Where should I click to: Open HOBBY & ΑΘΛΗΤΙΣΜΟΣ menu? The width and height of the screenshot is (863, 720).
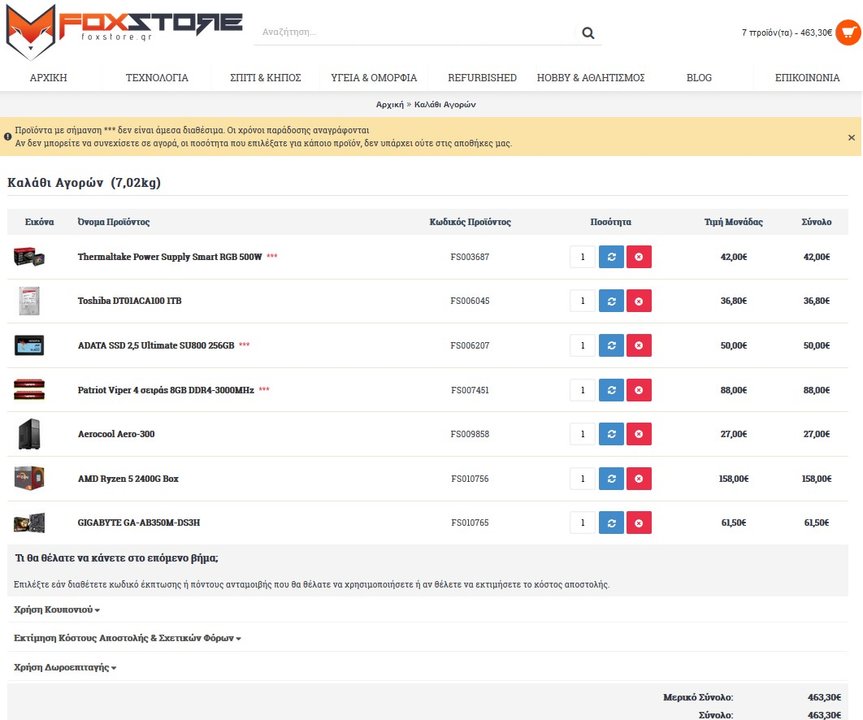pyautogui.click(x=591, y=78)
